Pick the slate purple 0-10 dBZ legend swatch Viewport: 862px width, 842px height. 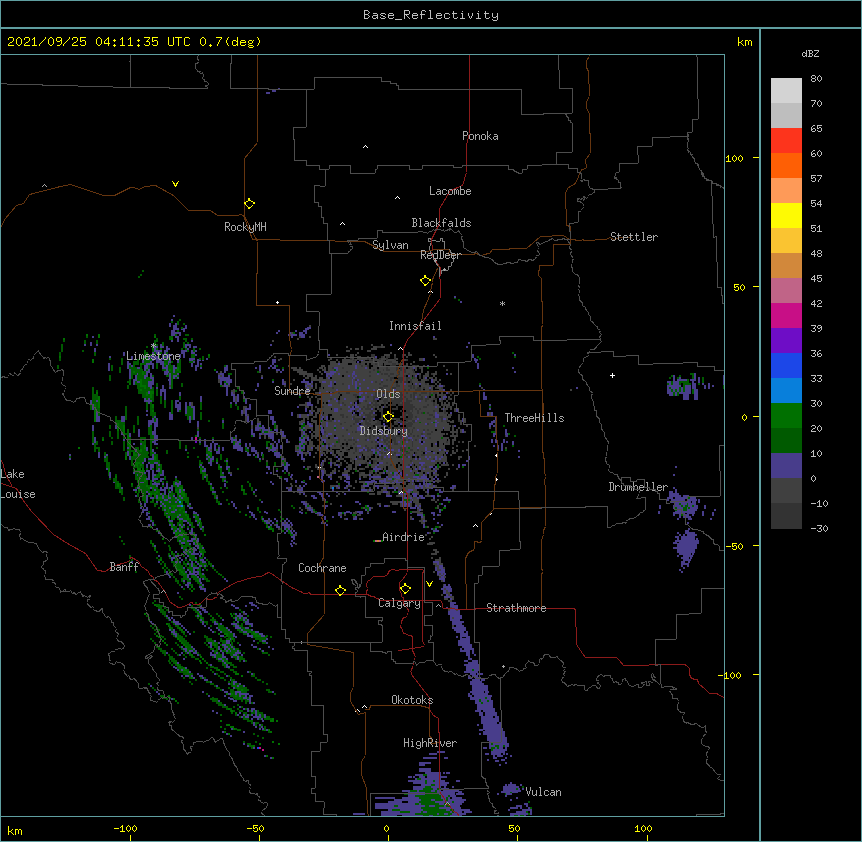coord(786,466)
